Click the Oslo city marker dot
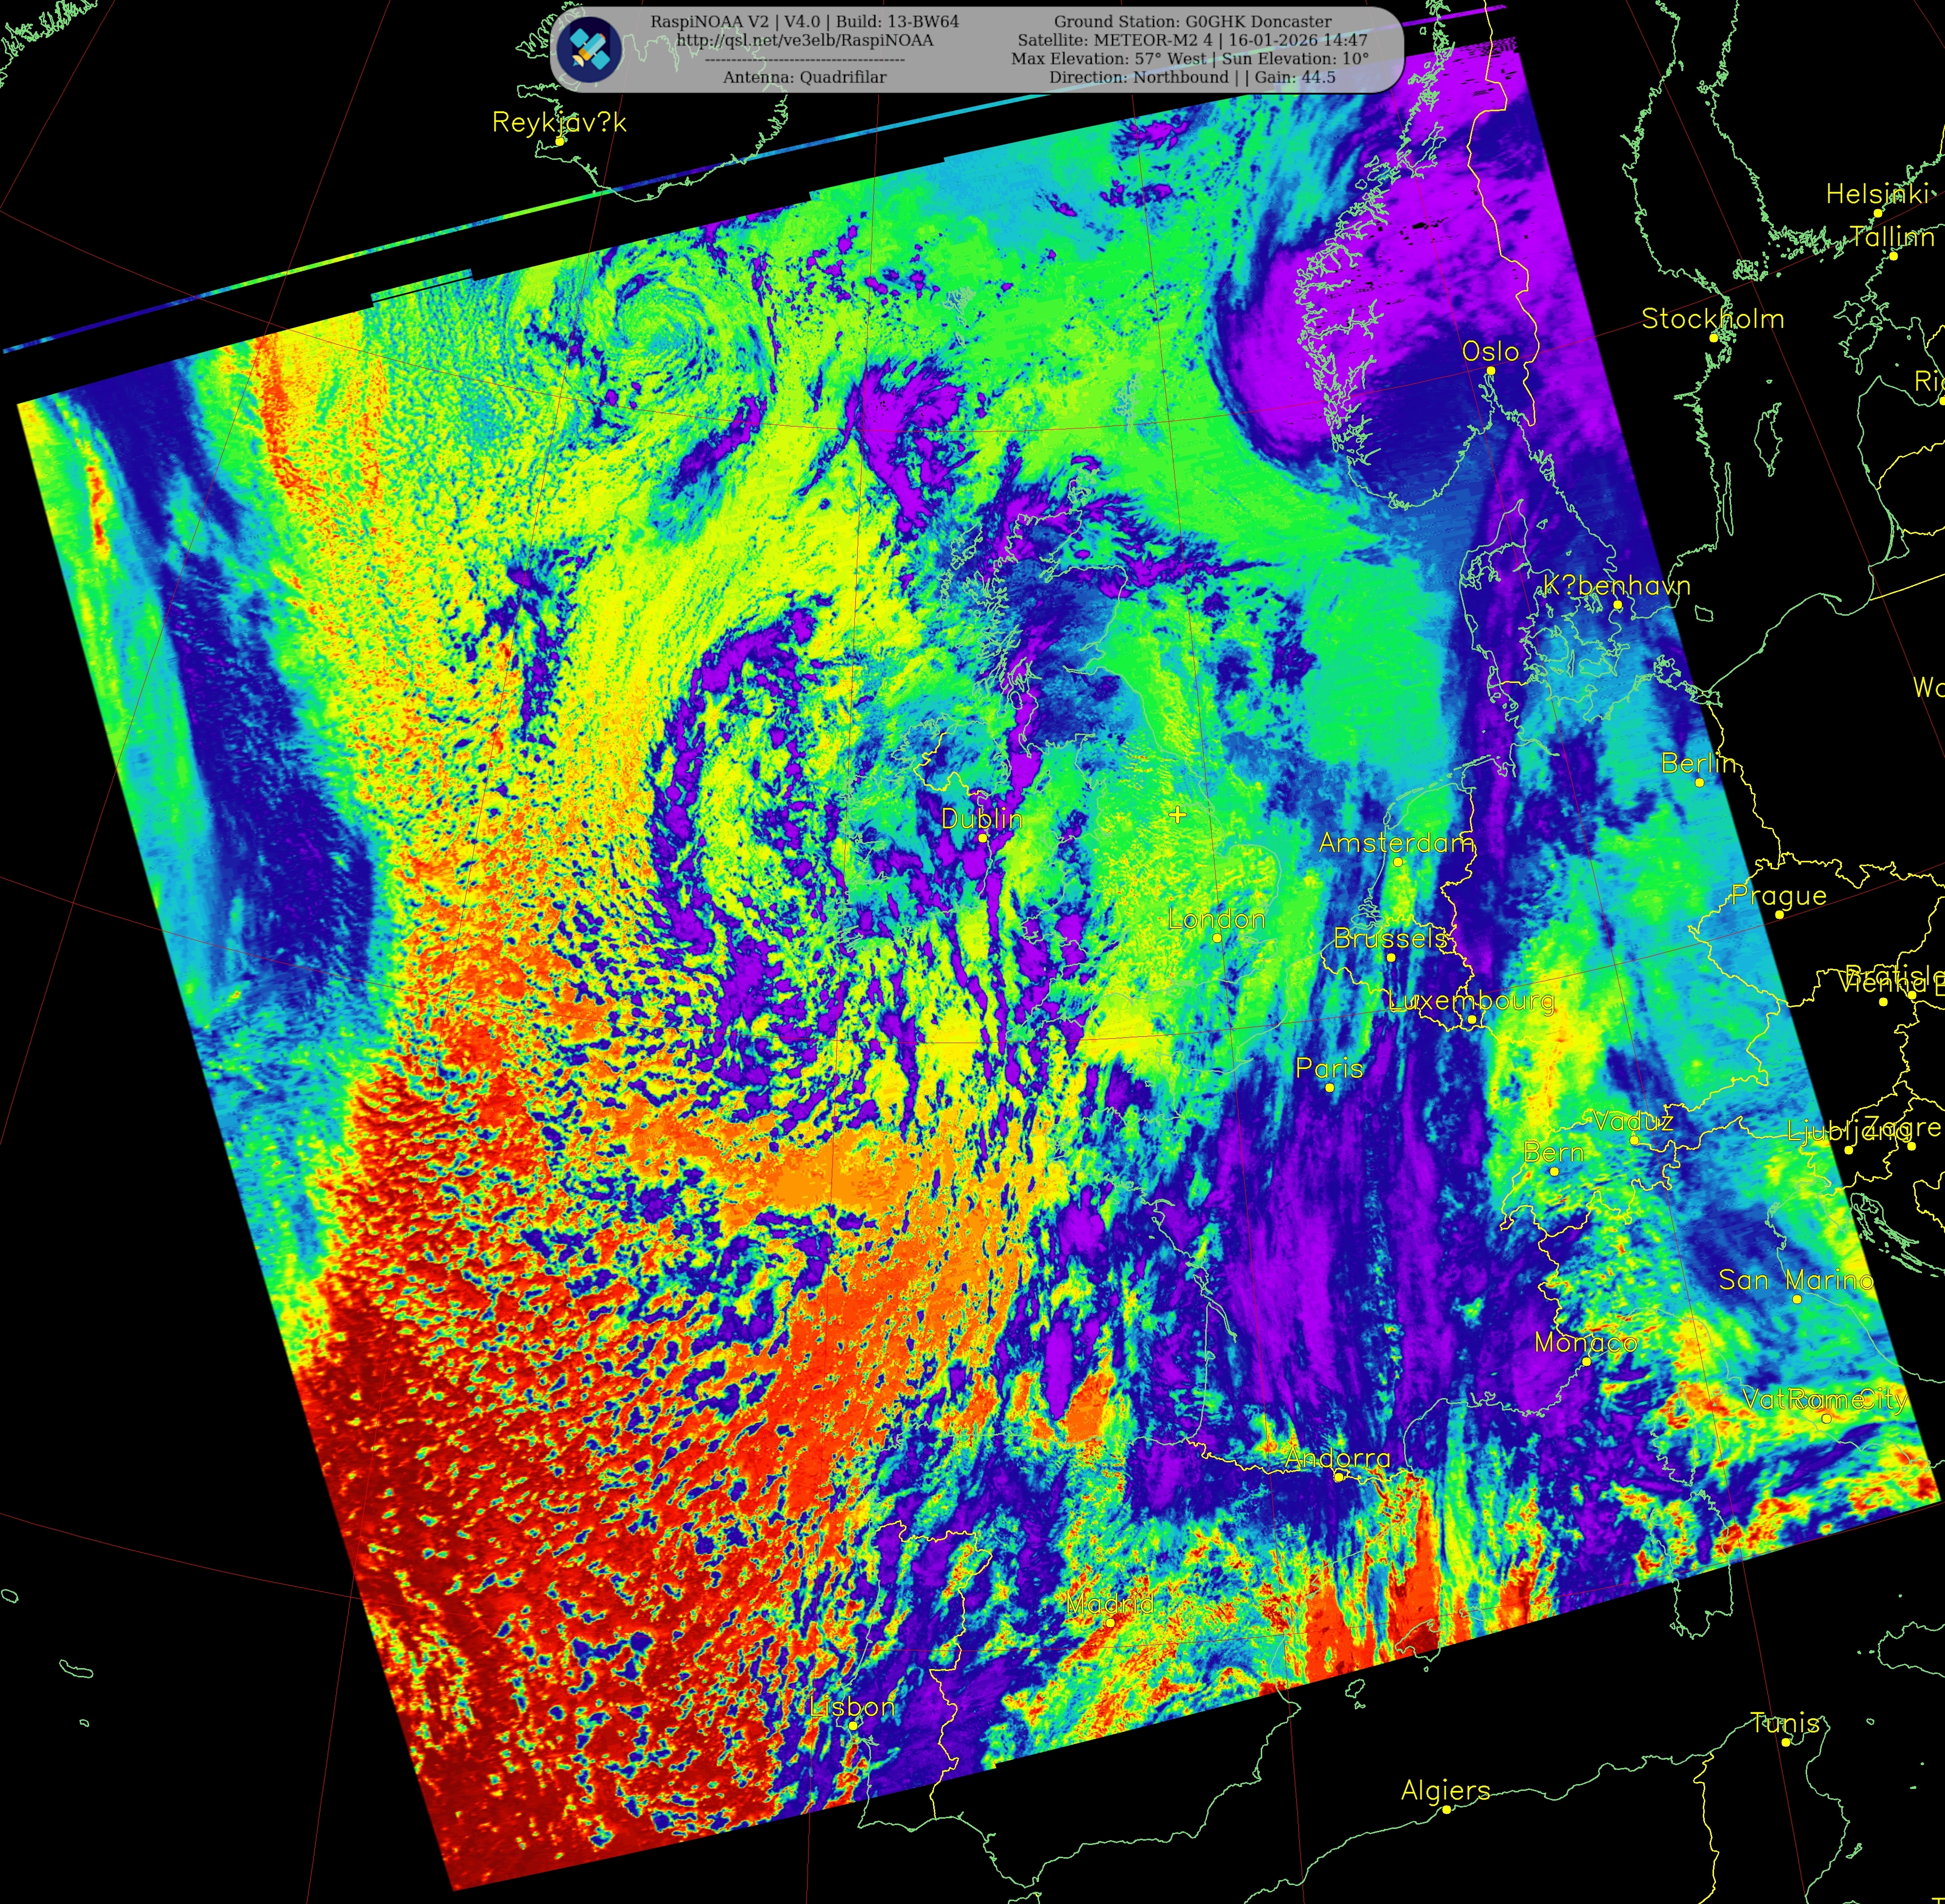Screen dimensions: 1945x1904 (1490, 371)
